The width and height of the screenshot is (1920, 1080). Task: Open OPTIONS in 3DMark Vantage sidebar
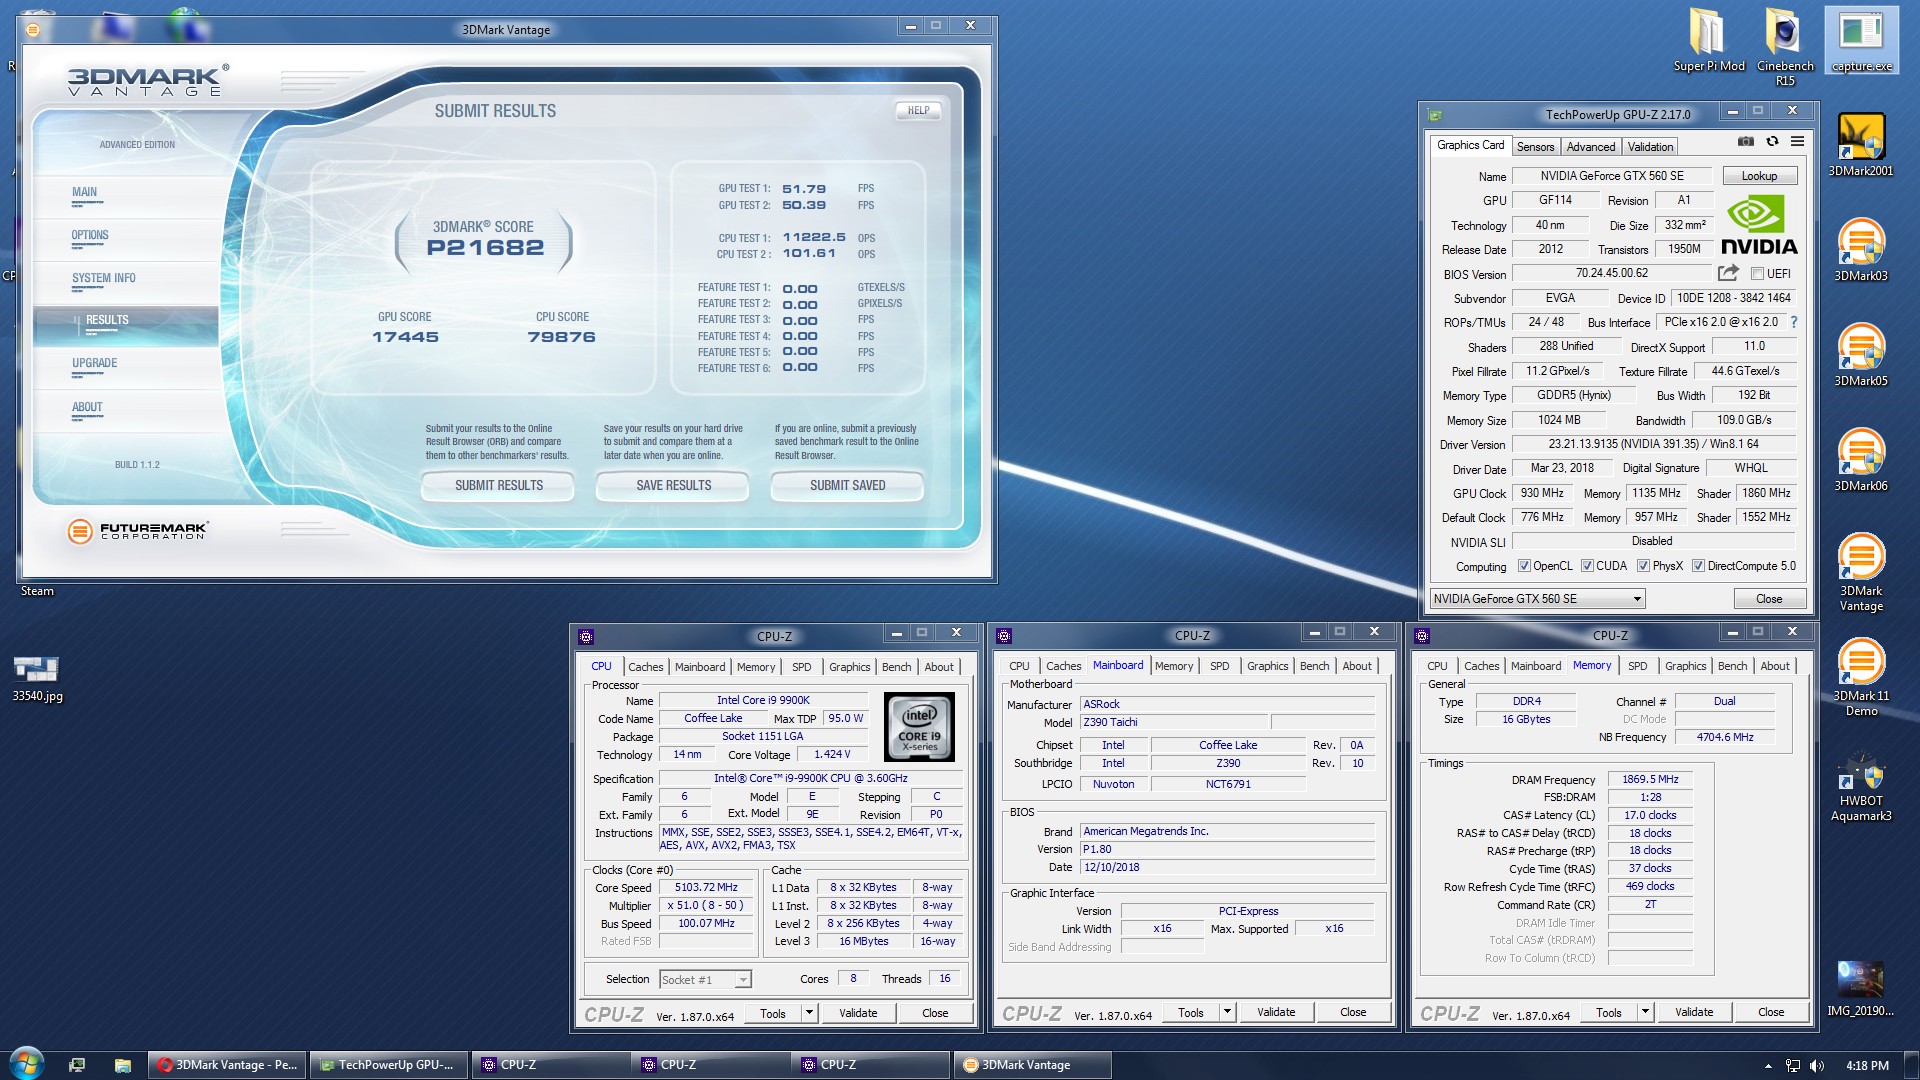[90, 236]
